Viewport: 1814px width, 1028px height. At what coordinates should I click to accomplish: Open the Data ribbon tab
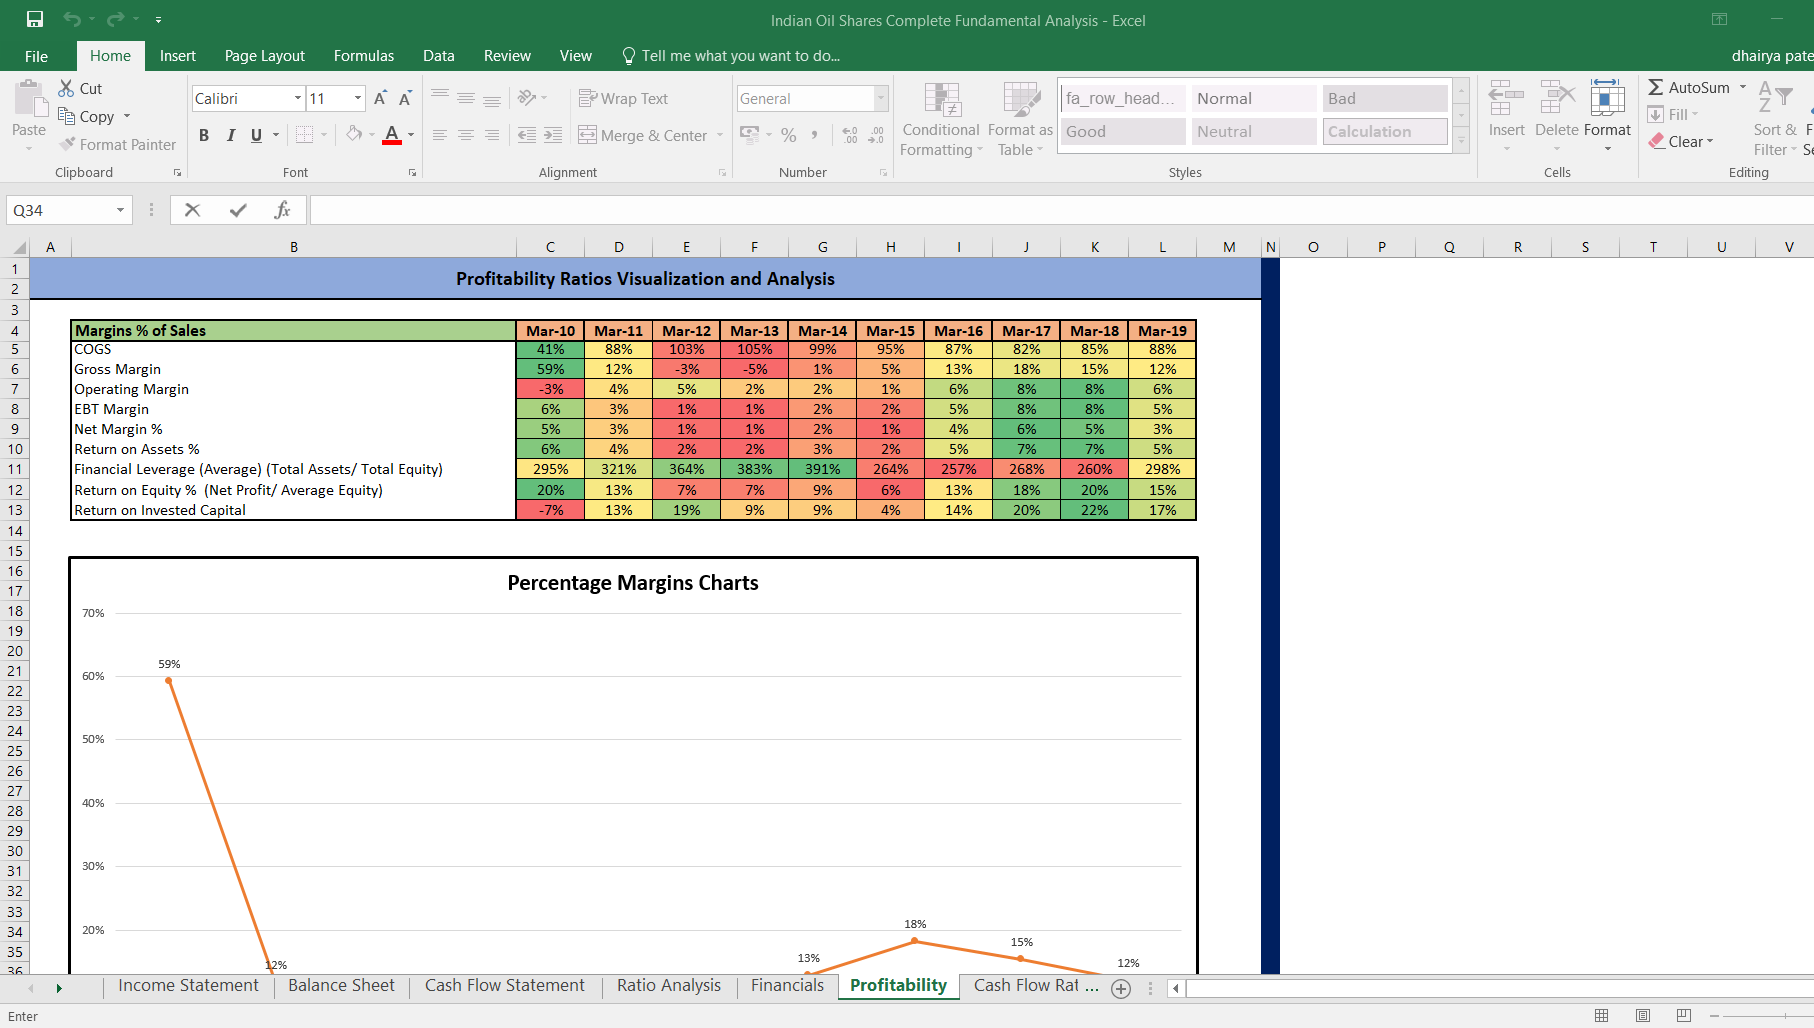pyautogui.click(x=439, y=56)
